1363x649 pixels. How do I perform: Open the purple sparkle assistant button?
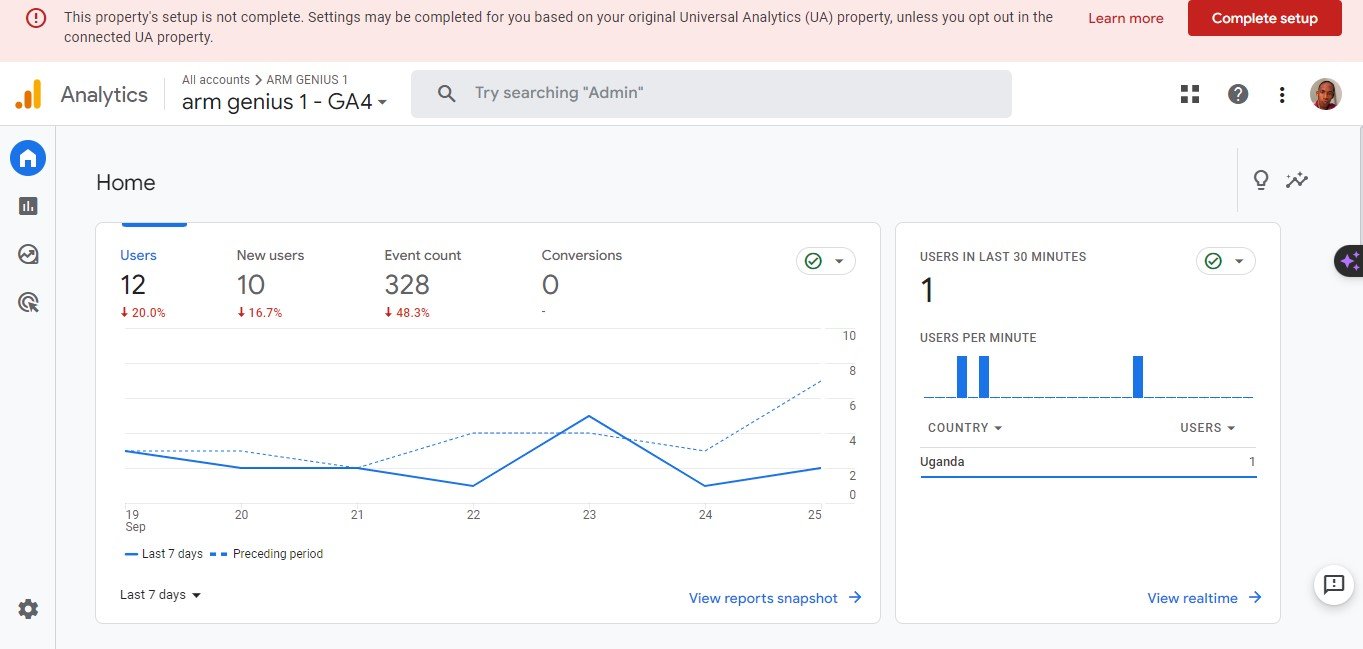(1349, 261)
